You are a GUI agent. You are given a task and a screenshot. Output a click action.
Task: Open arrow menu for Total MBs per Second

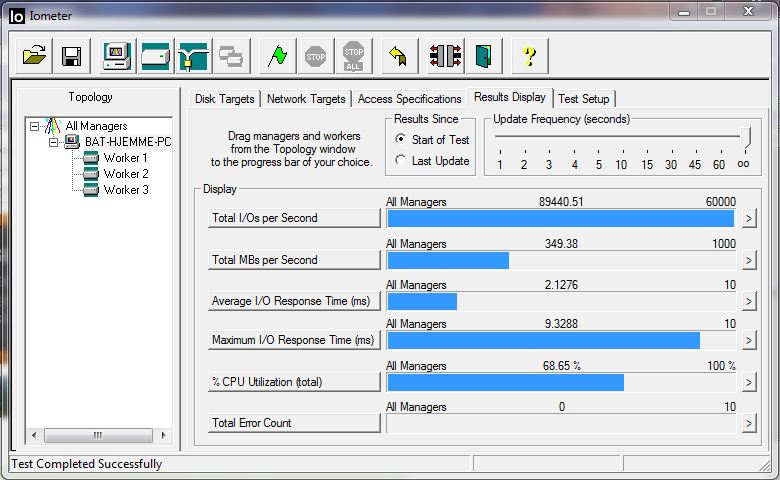749,260
